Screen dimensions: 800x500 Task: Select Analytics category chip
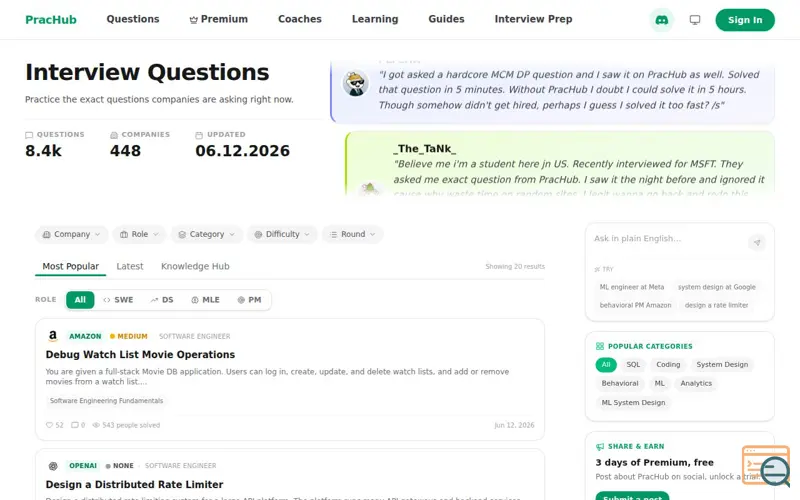click(696, 383)
